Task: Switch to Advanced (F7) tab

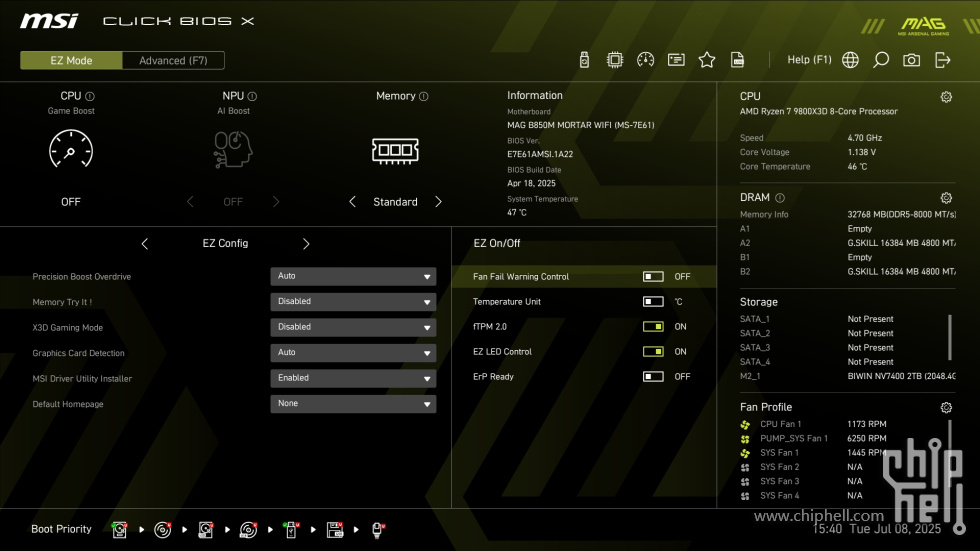Action: tap(173, 61)
